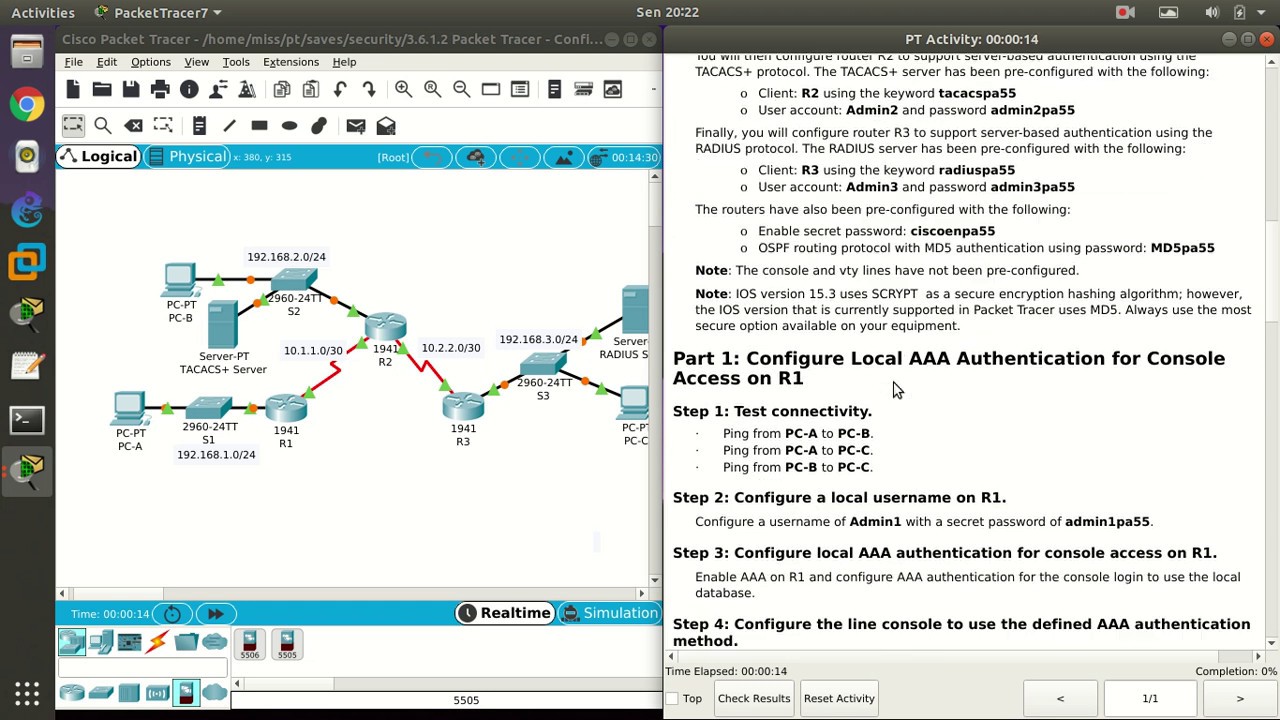The image size is (1280, 720).
Task: Open the Help menu
Action: click(x=344, y=62)
